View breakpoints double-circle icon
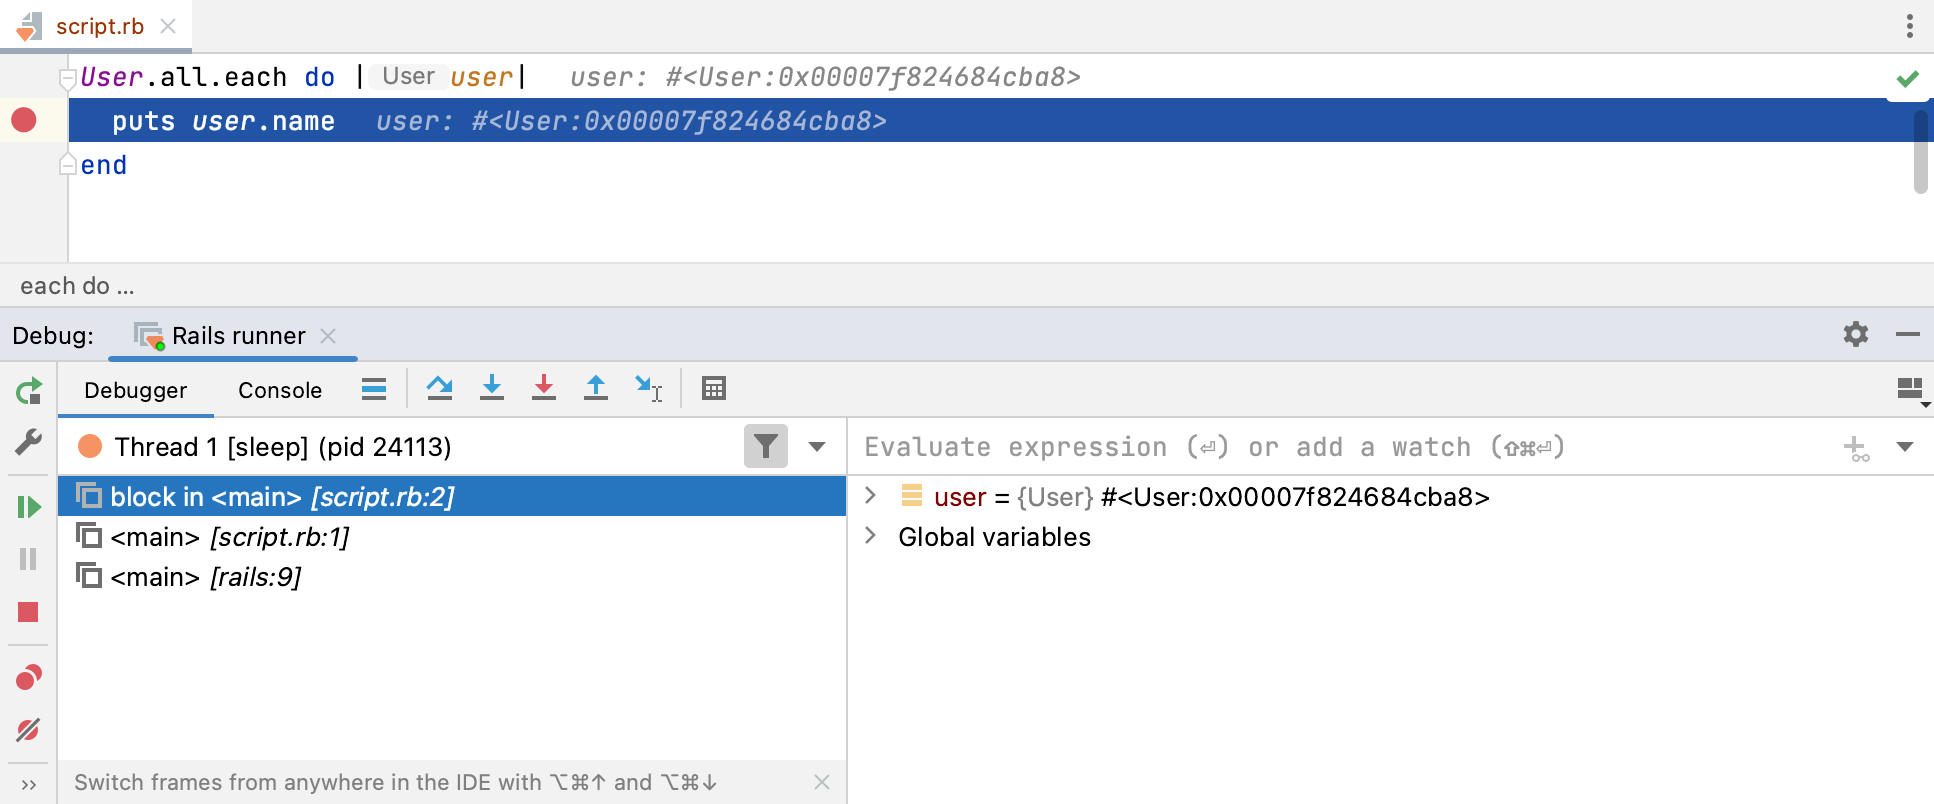 [x=29, y=678]
